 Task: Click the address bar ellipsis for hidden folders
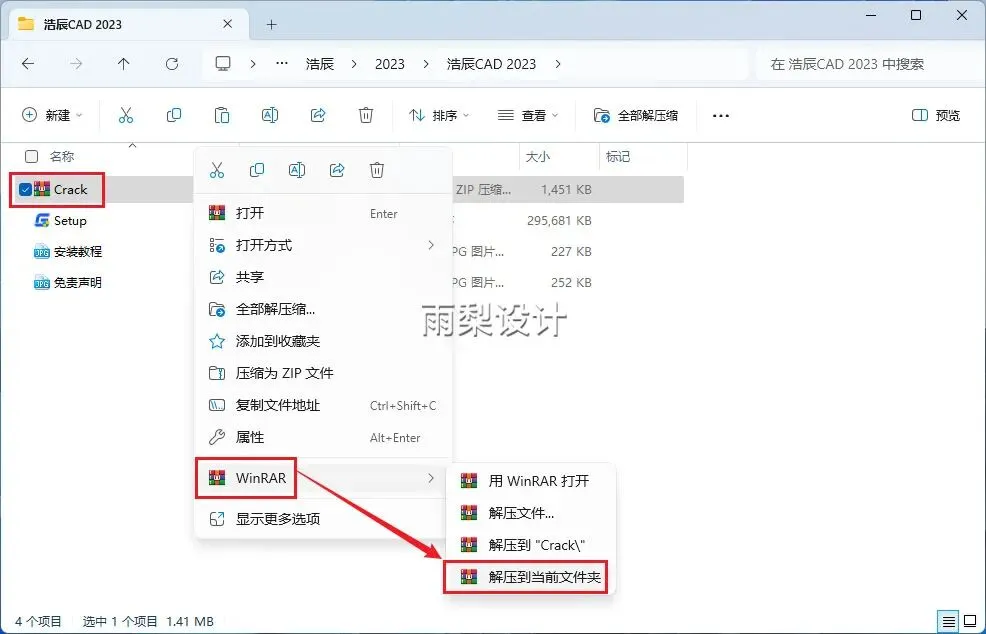(x=282, y=64)
